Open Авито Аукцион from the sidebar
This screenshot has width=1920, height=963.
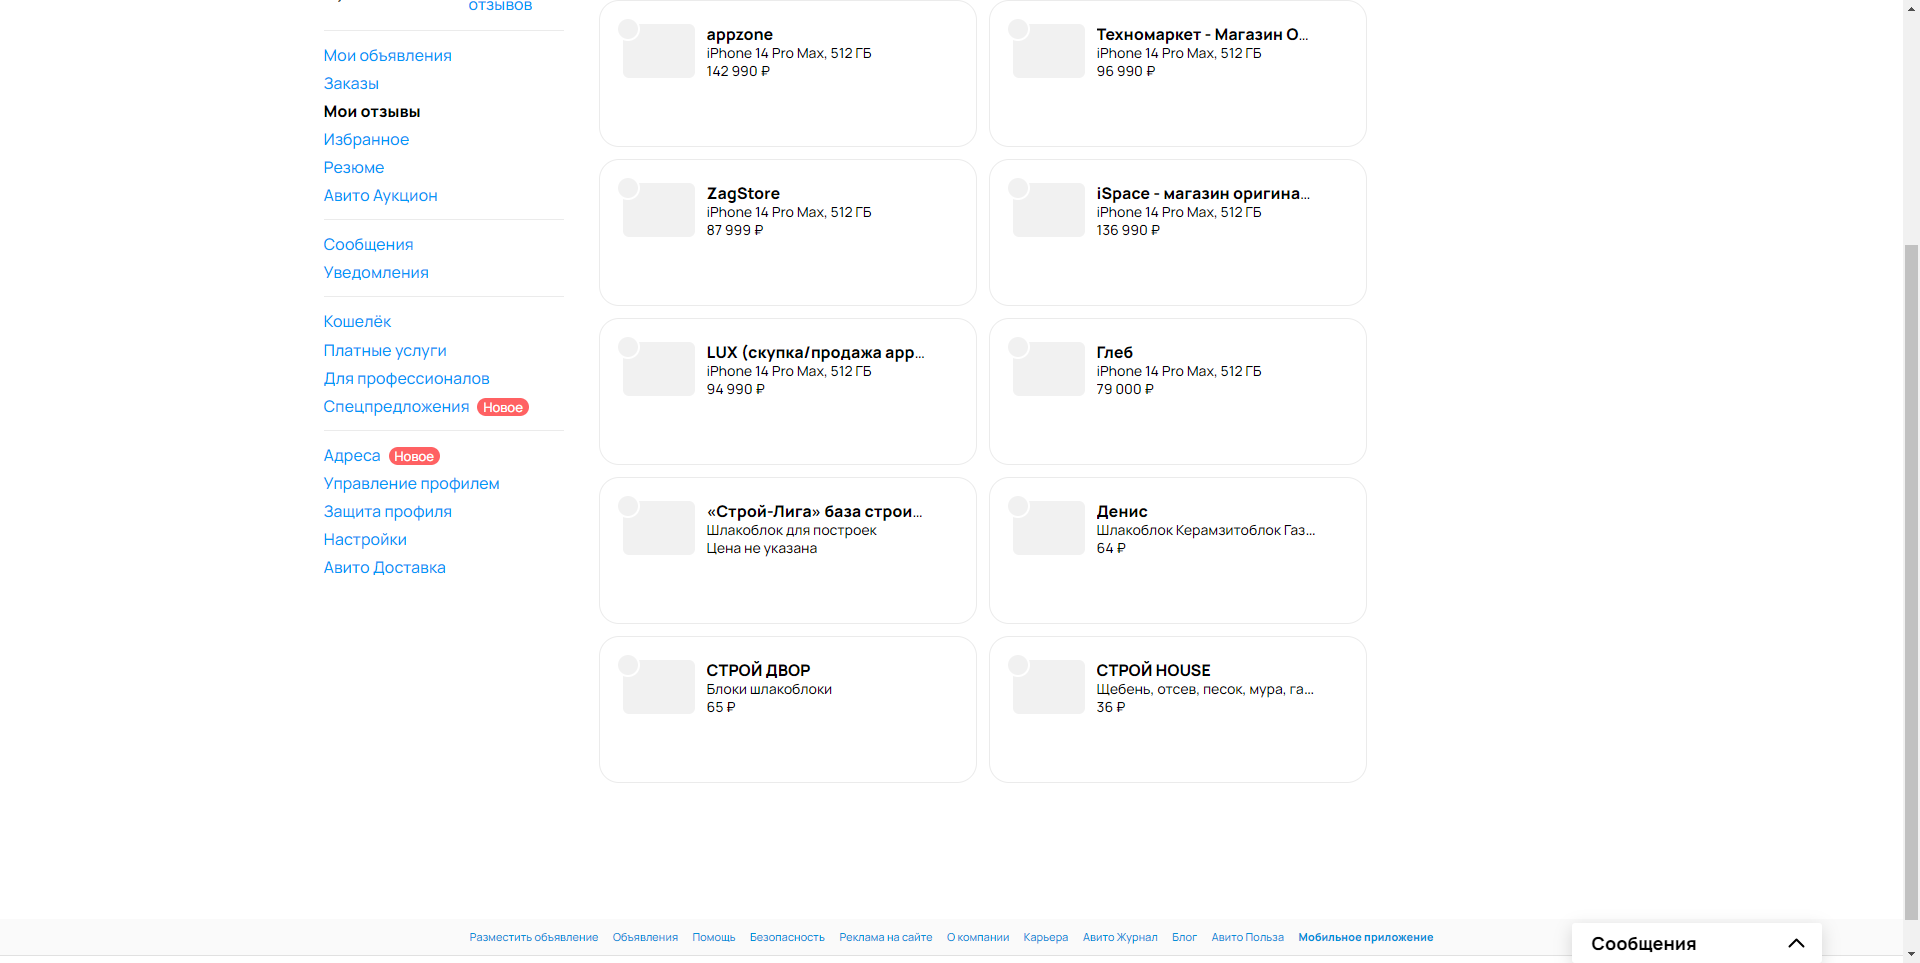(380, 195)
